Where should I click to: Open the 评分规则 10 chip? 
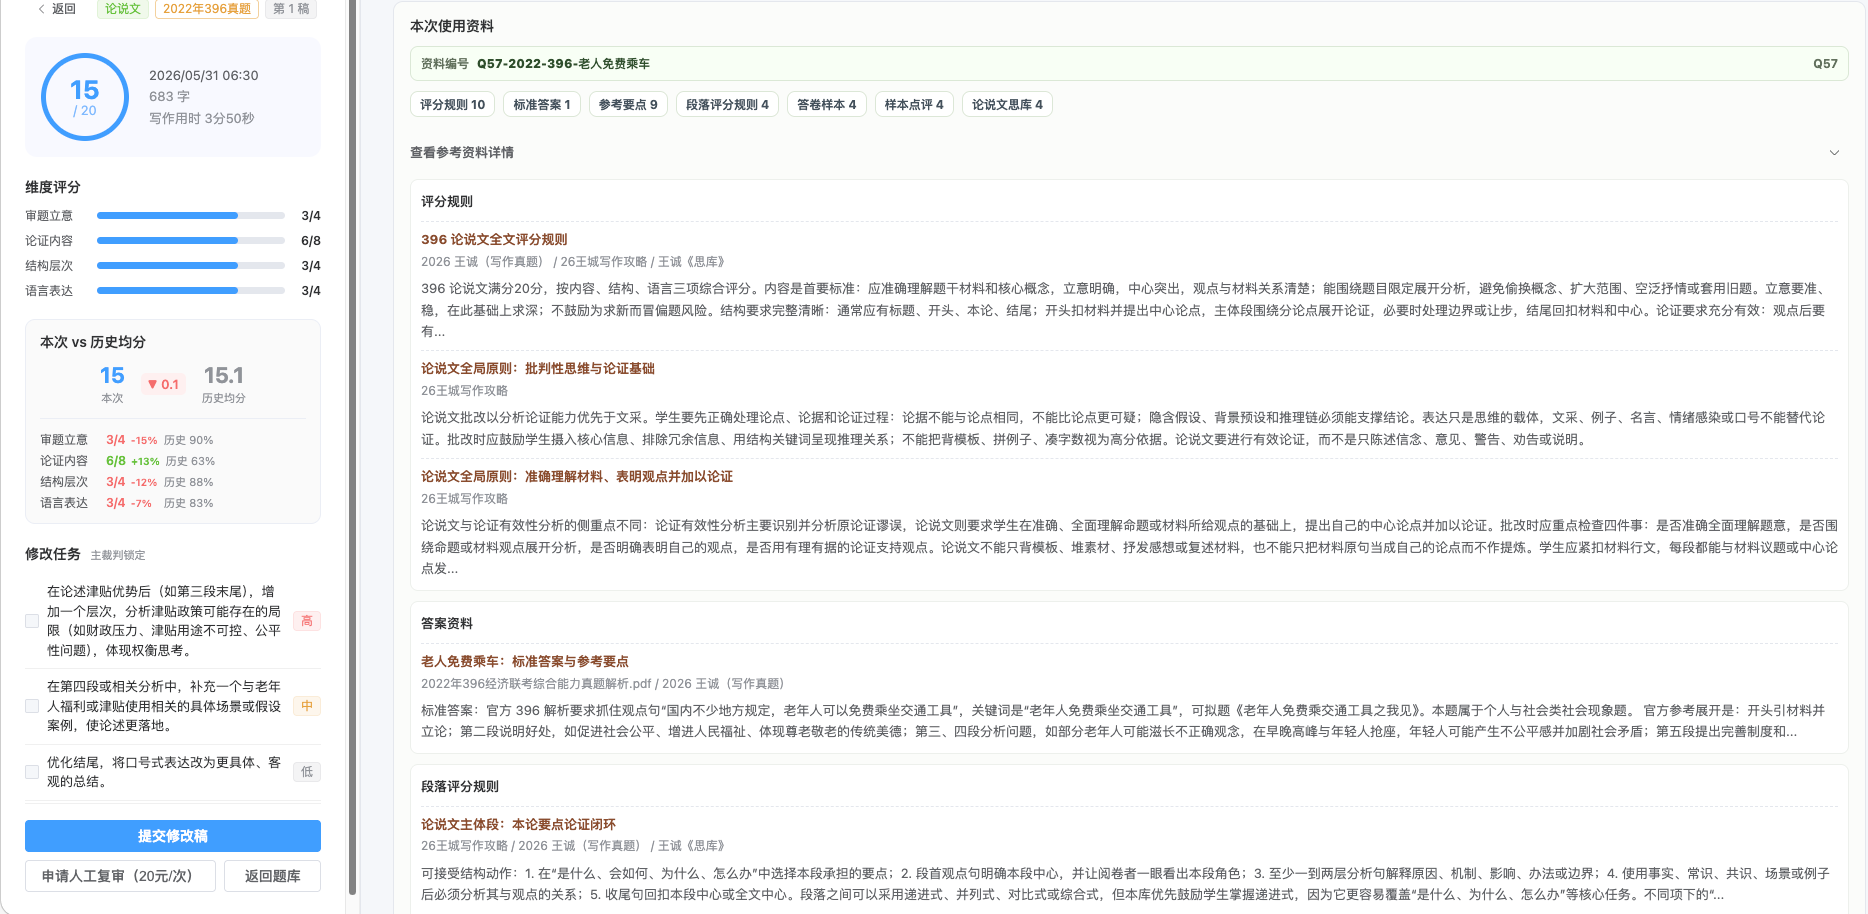452,105
